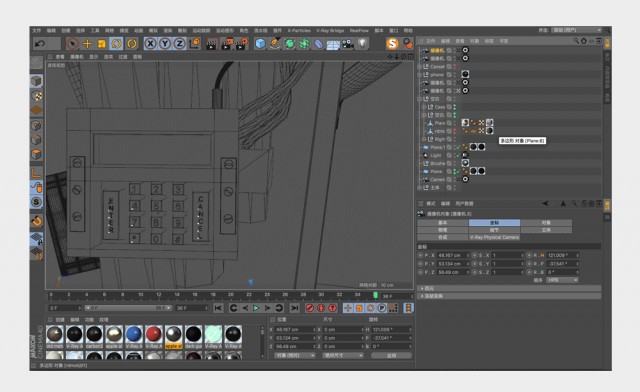Screen dimensions: 640x392
Task: Select Make Editable cube icon in left toolbar
Action: tap(36, 81)
